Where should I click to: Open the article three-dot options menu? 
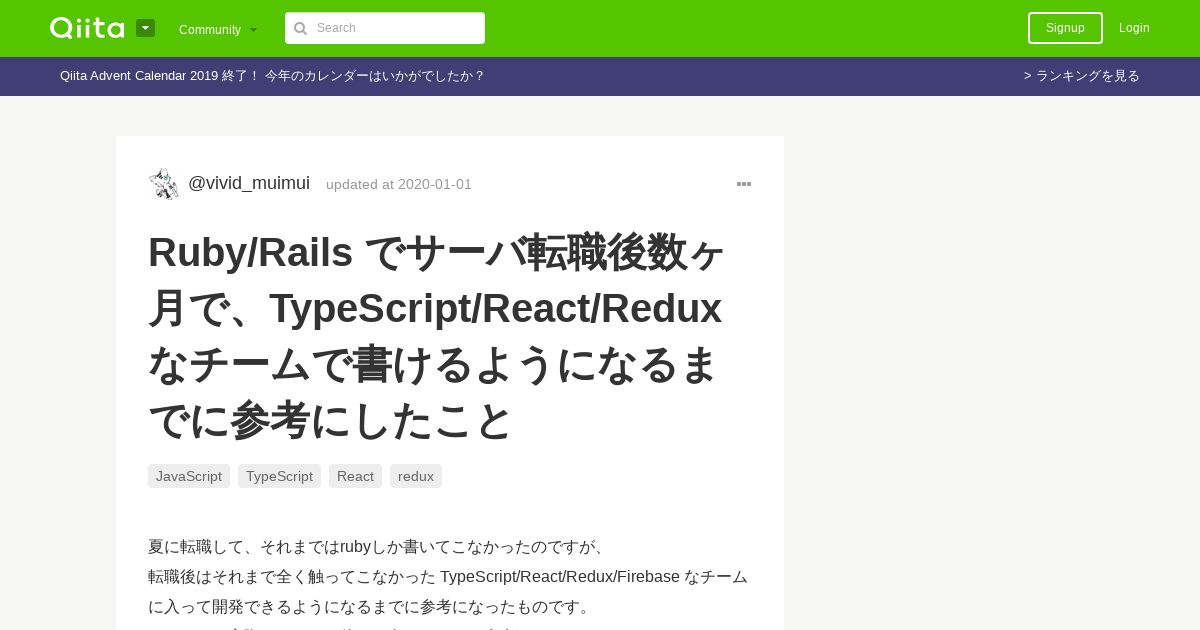[744, 184]
